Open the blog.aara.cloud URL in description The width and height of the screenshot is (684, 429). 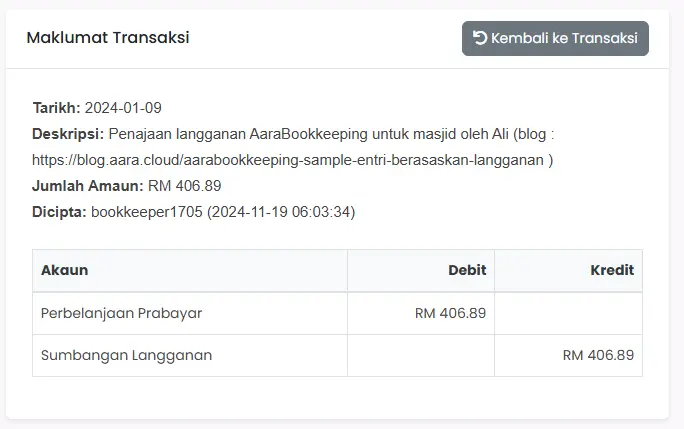[x=288, y=160]
